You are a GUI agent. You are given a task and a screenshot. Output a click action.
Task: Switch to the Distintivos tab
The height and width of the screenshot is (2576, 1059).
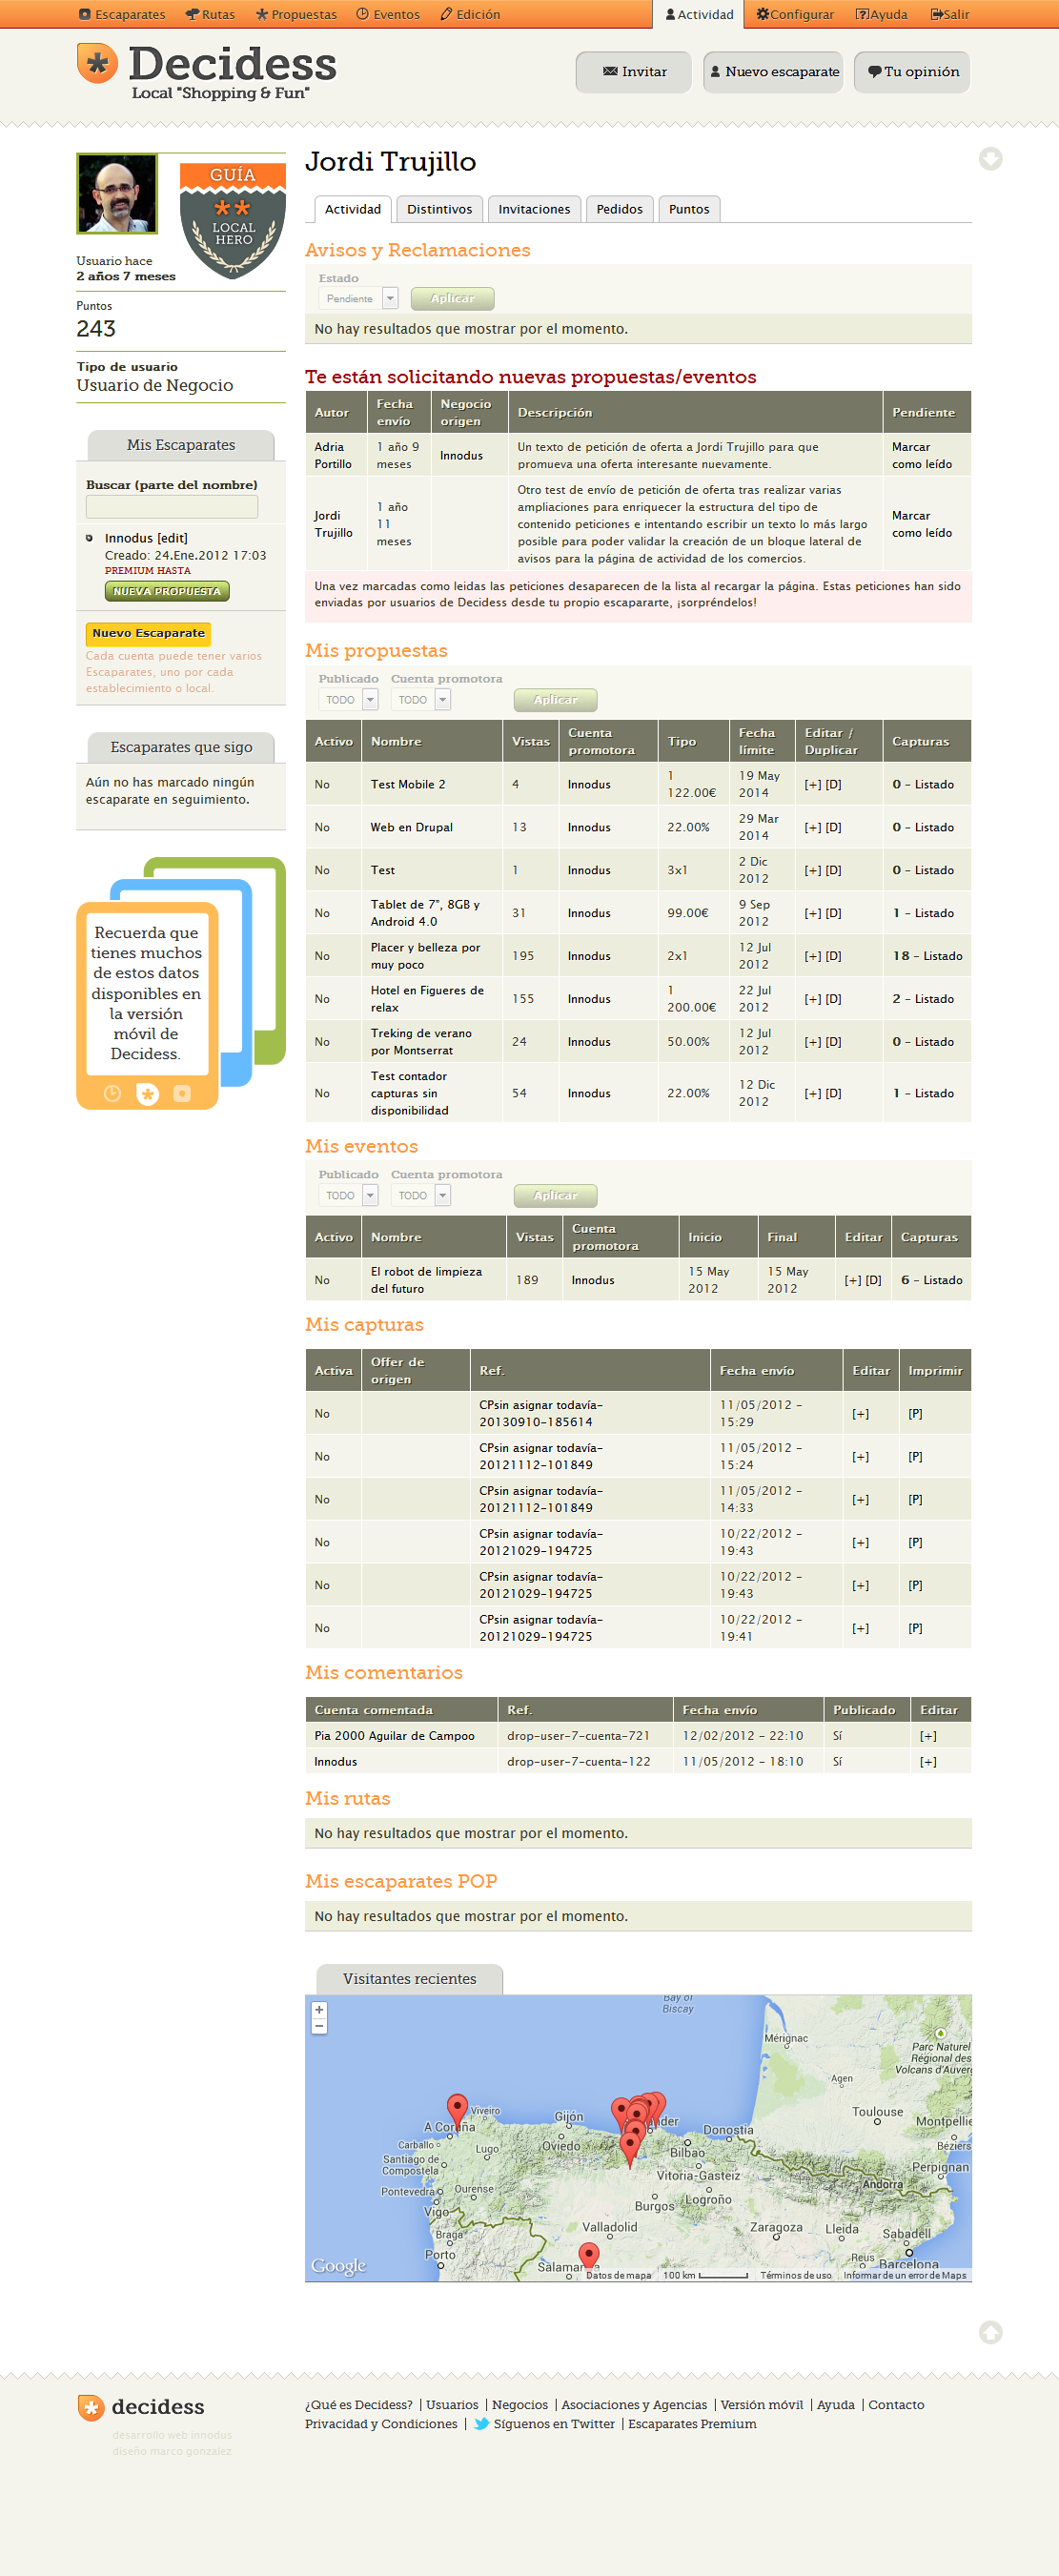(x=439, y=209)
